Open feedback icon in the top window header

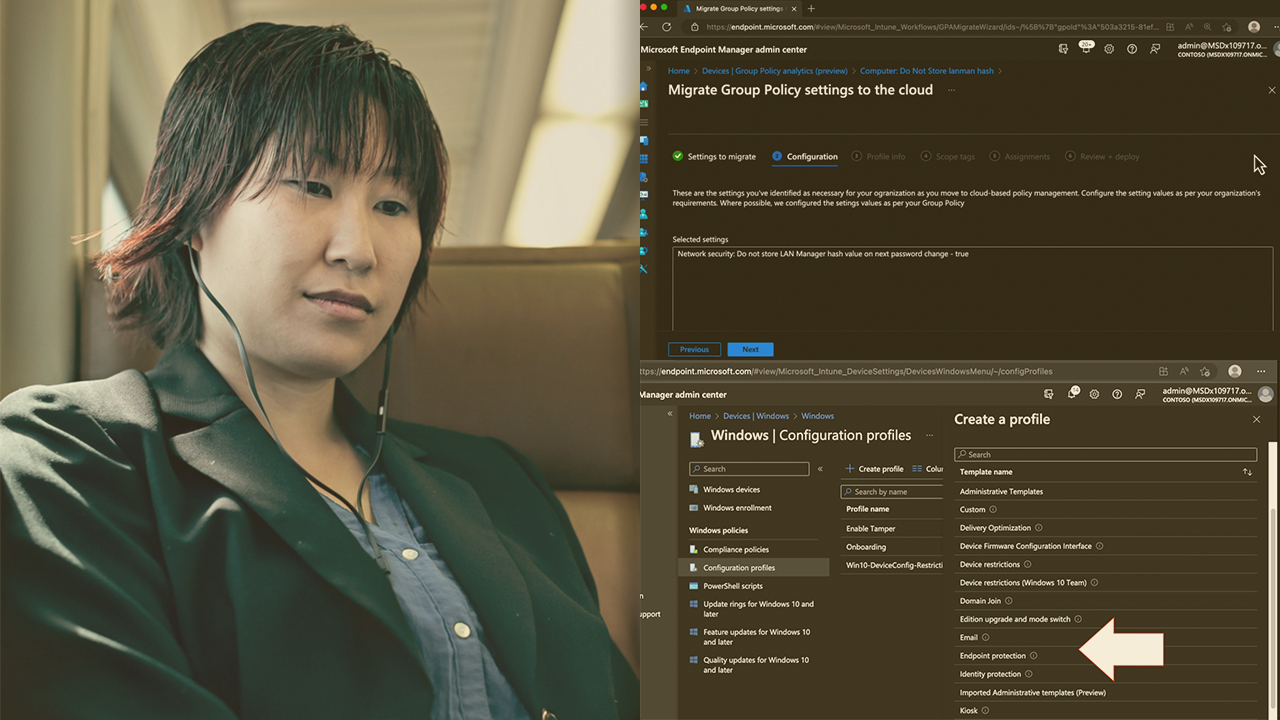pos(1155,49)
